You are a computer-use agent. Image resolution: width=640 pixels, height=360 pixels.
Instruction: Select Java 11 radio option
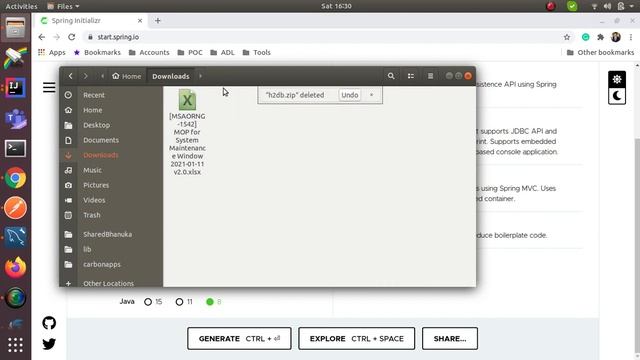pos(179,302)
